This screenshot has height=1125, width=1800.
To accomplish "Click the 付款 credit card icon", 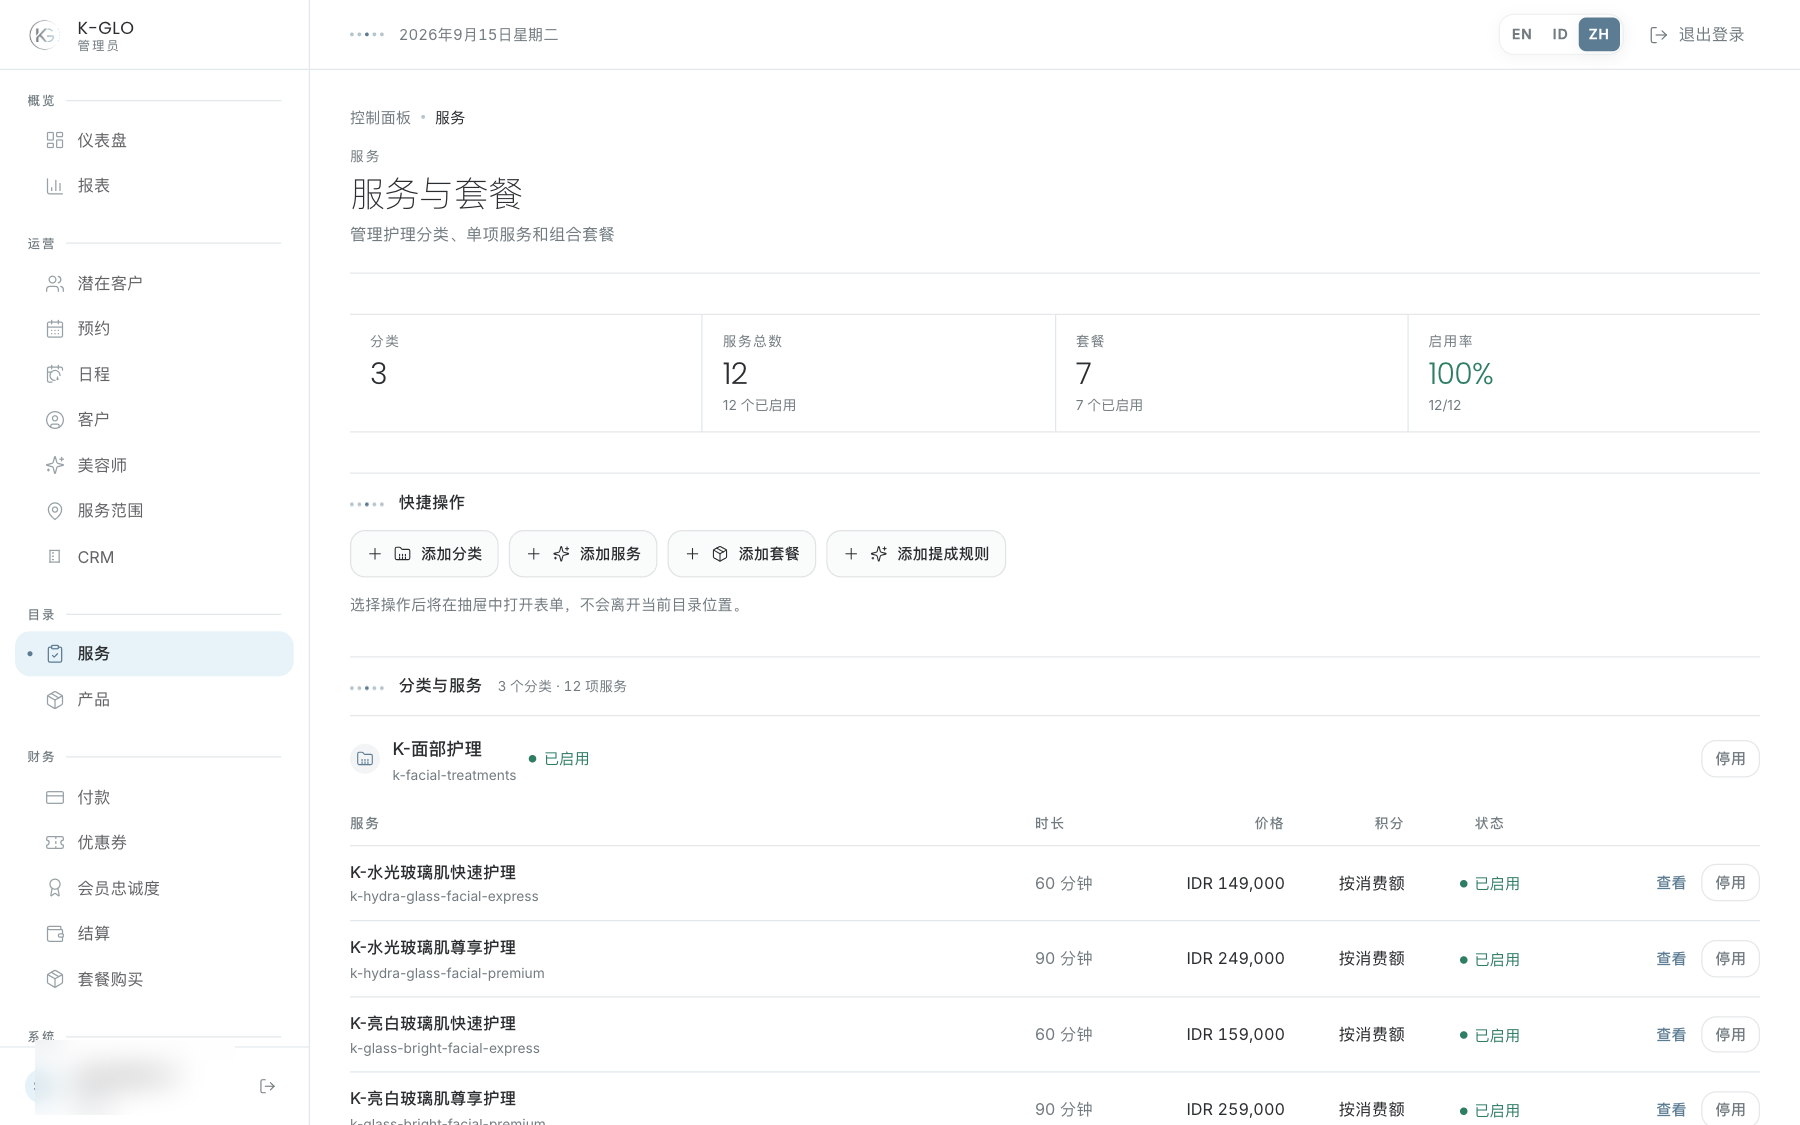I will 55,797.
